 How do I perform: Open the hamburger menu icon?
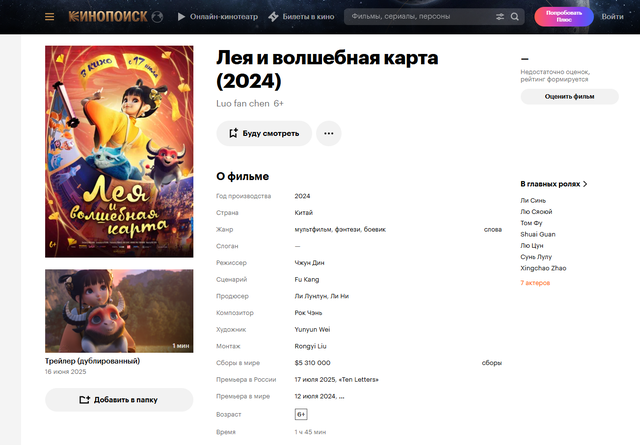click(49, 17)
